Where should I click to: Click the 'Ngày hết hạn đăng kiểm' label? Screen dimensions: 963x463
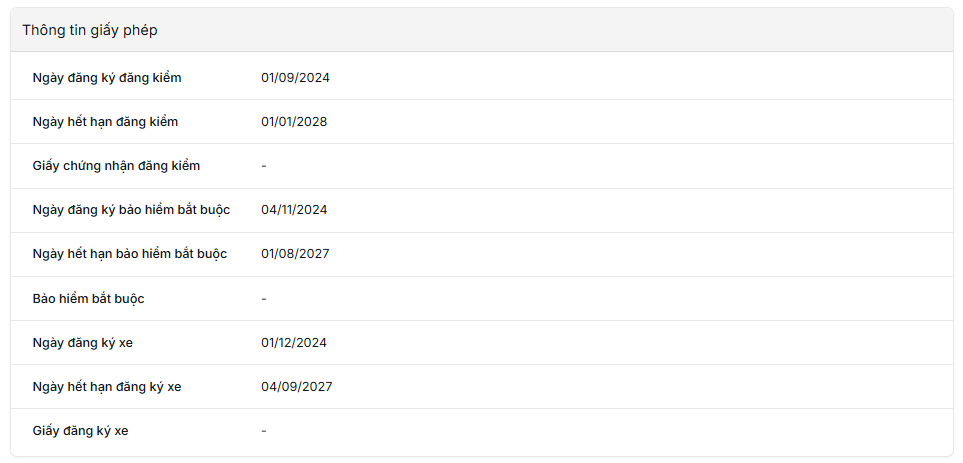pos(105,122)
